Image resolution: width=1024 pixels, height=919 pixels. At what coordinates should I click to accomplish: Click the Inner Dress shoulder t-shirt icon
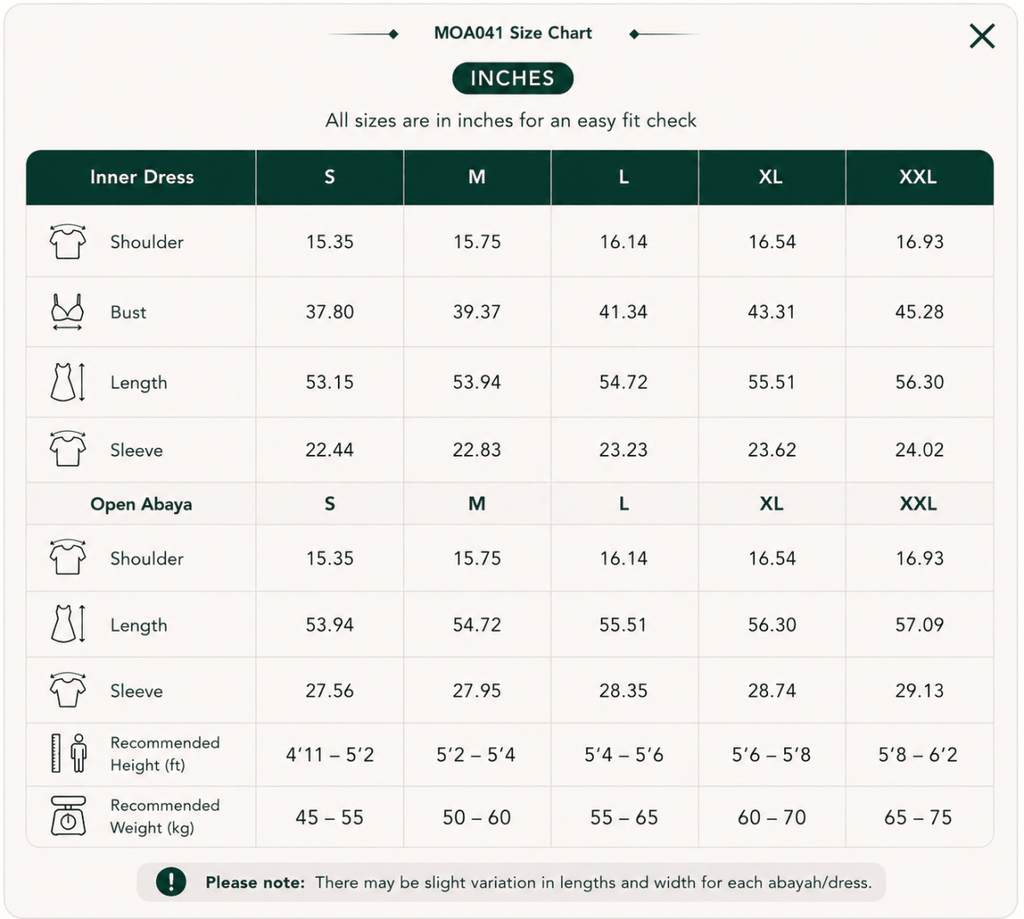pyautogui.click(x=68, y=241)
